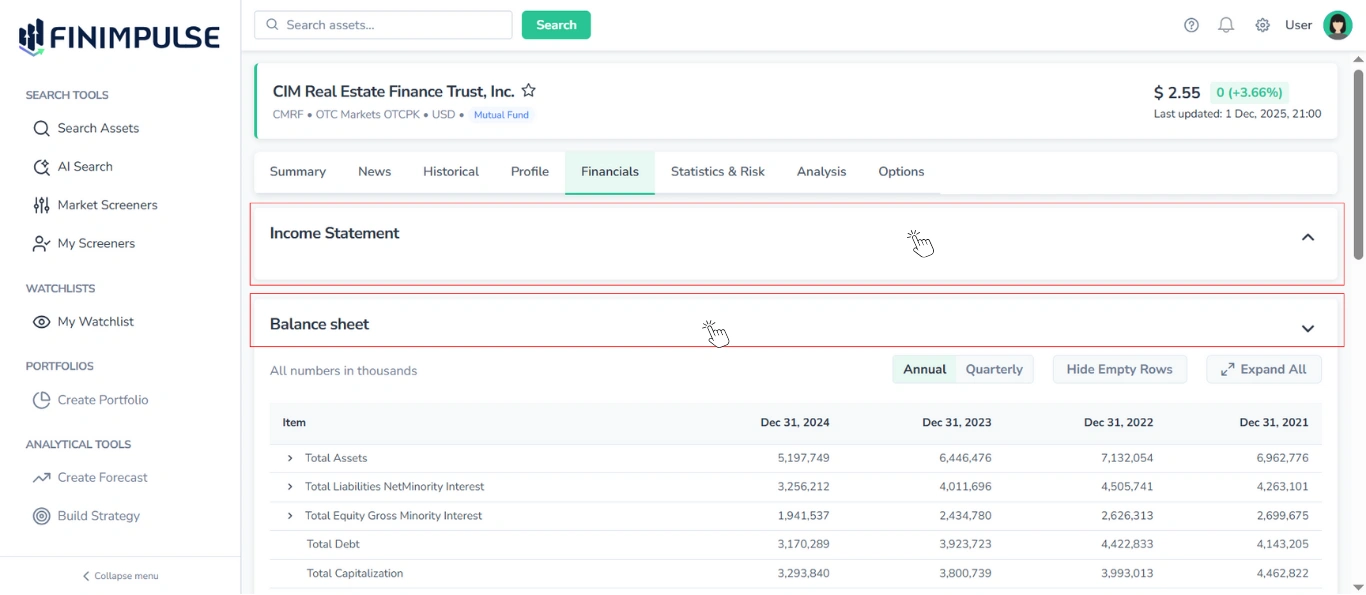Open the Statistics & Risk tab
1366x595 pixels.
717,171
